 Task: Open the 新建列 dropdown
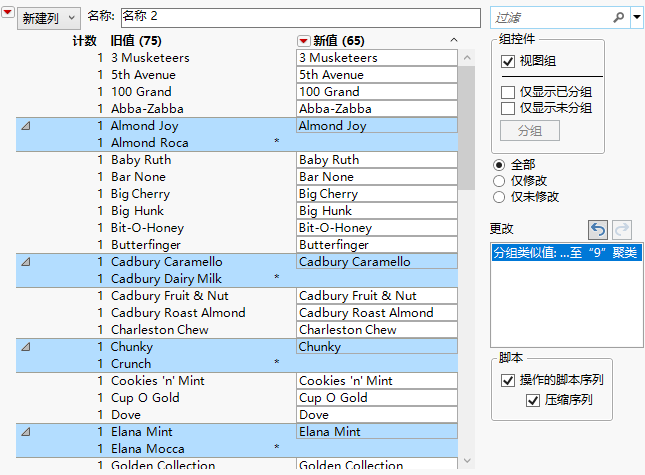tap(48, 18)
